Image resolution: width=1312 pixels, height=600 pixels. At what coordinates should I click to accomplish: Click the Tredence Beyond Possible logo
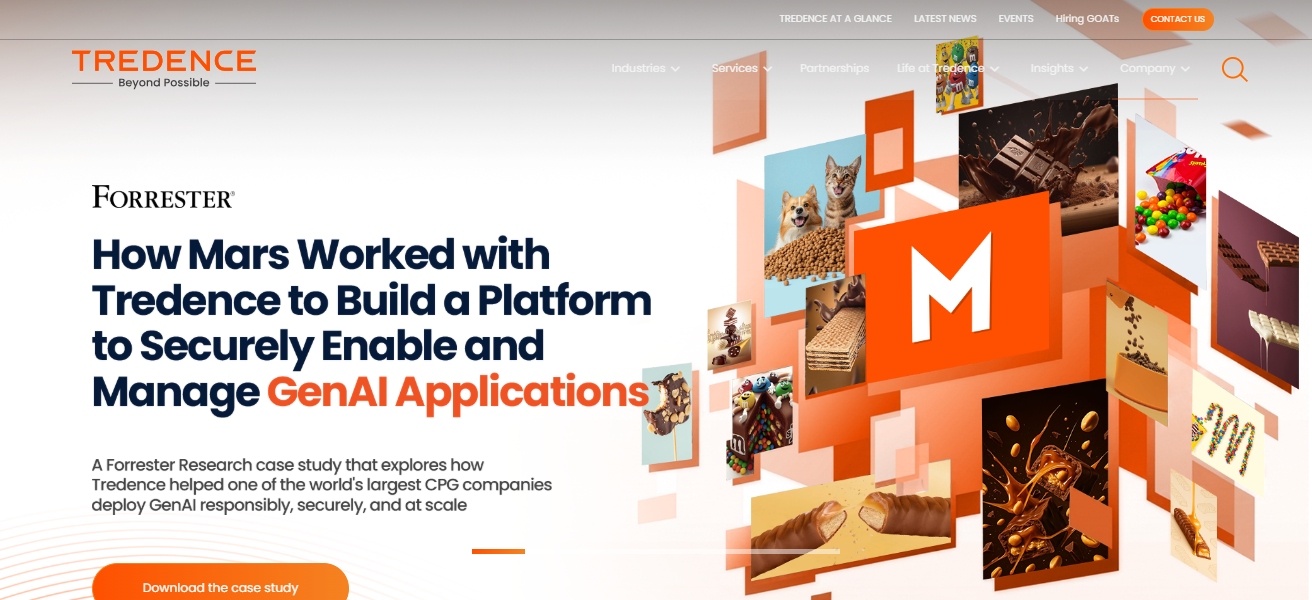click(x=164, y=69)
